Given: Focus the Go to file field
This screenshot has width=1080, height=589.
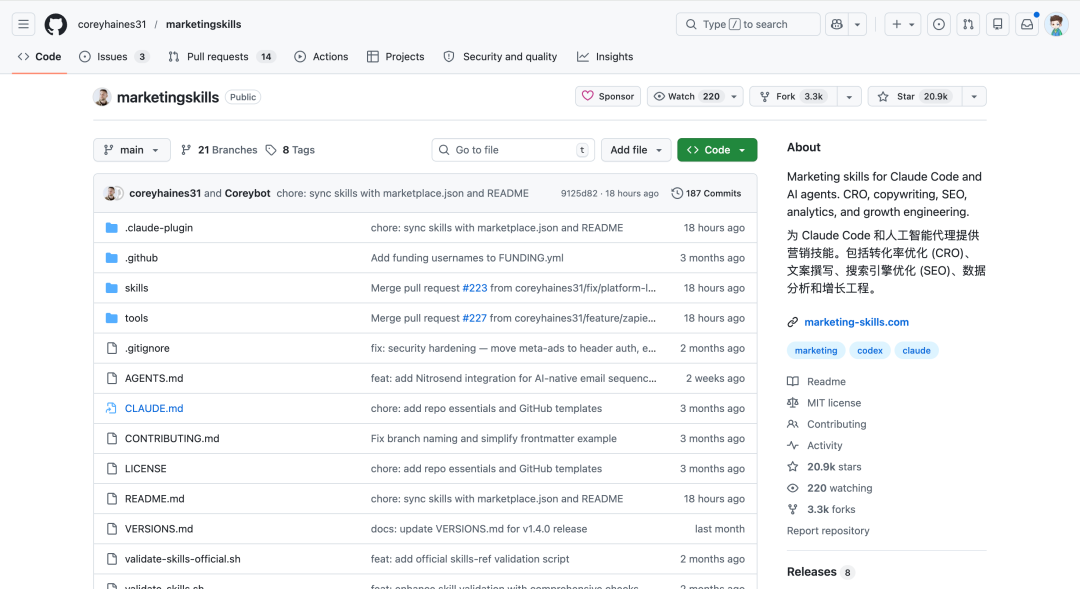Looking at the screenshot, I should point(513,150).
